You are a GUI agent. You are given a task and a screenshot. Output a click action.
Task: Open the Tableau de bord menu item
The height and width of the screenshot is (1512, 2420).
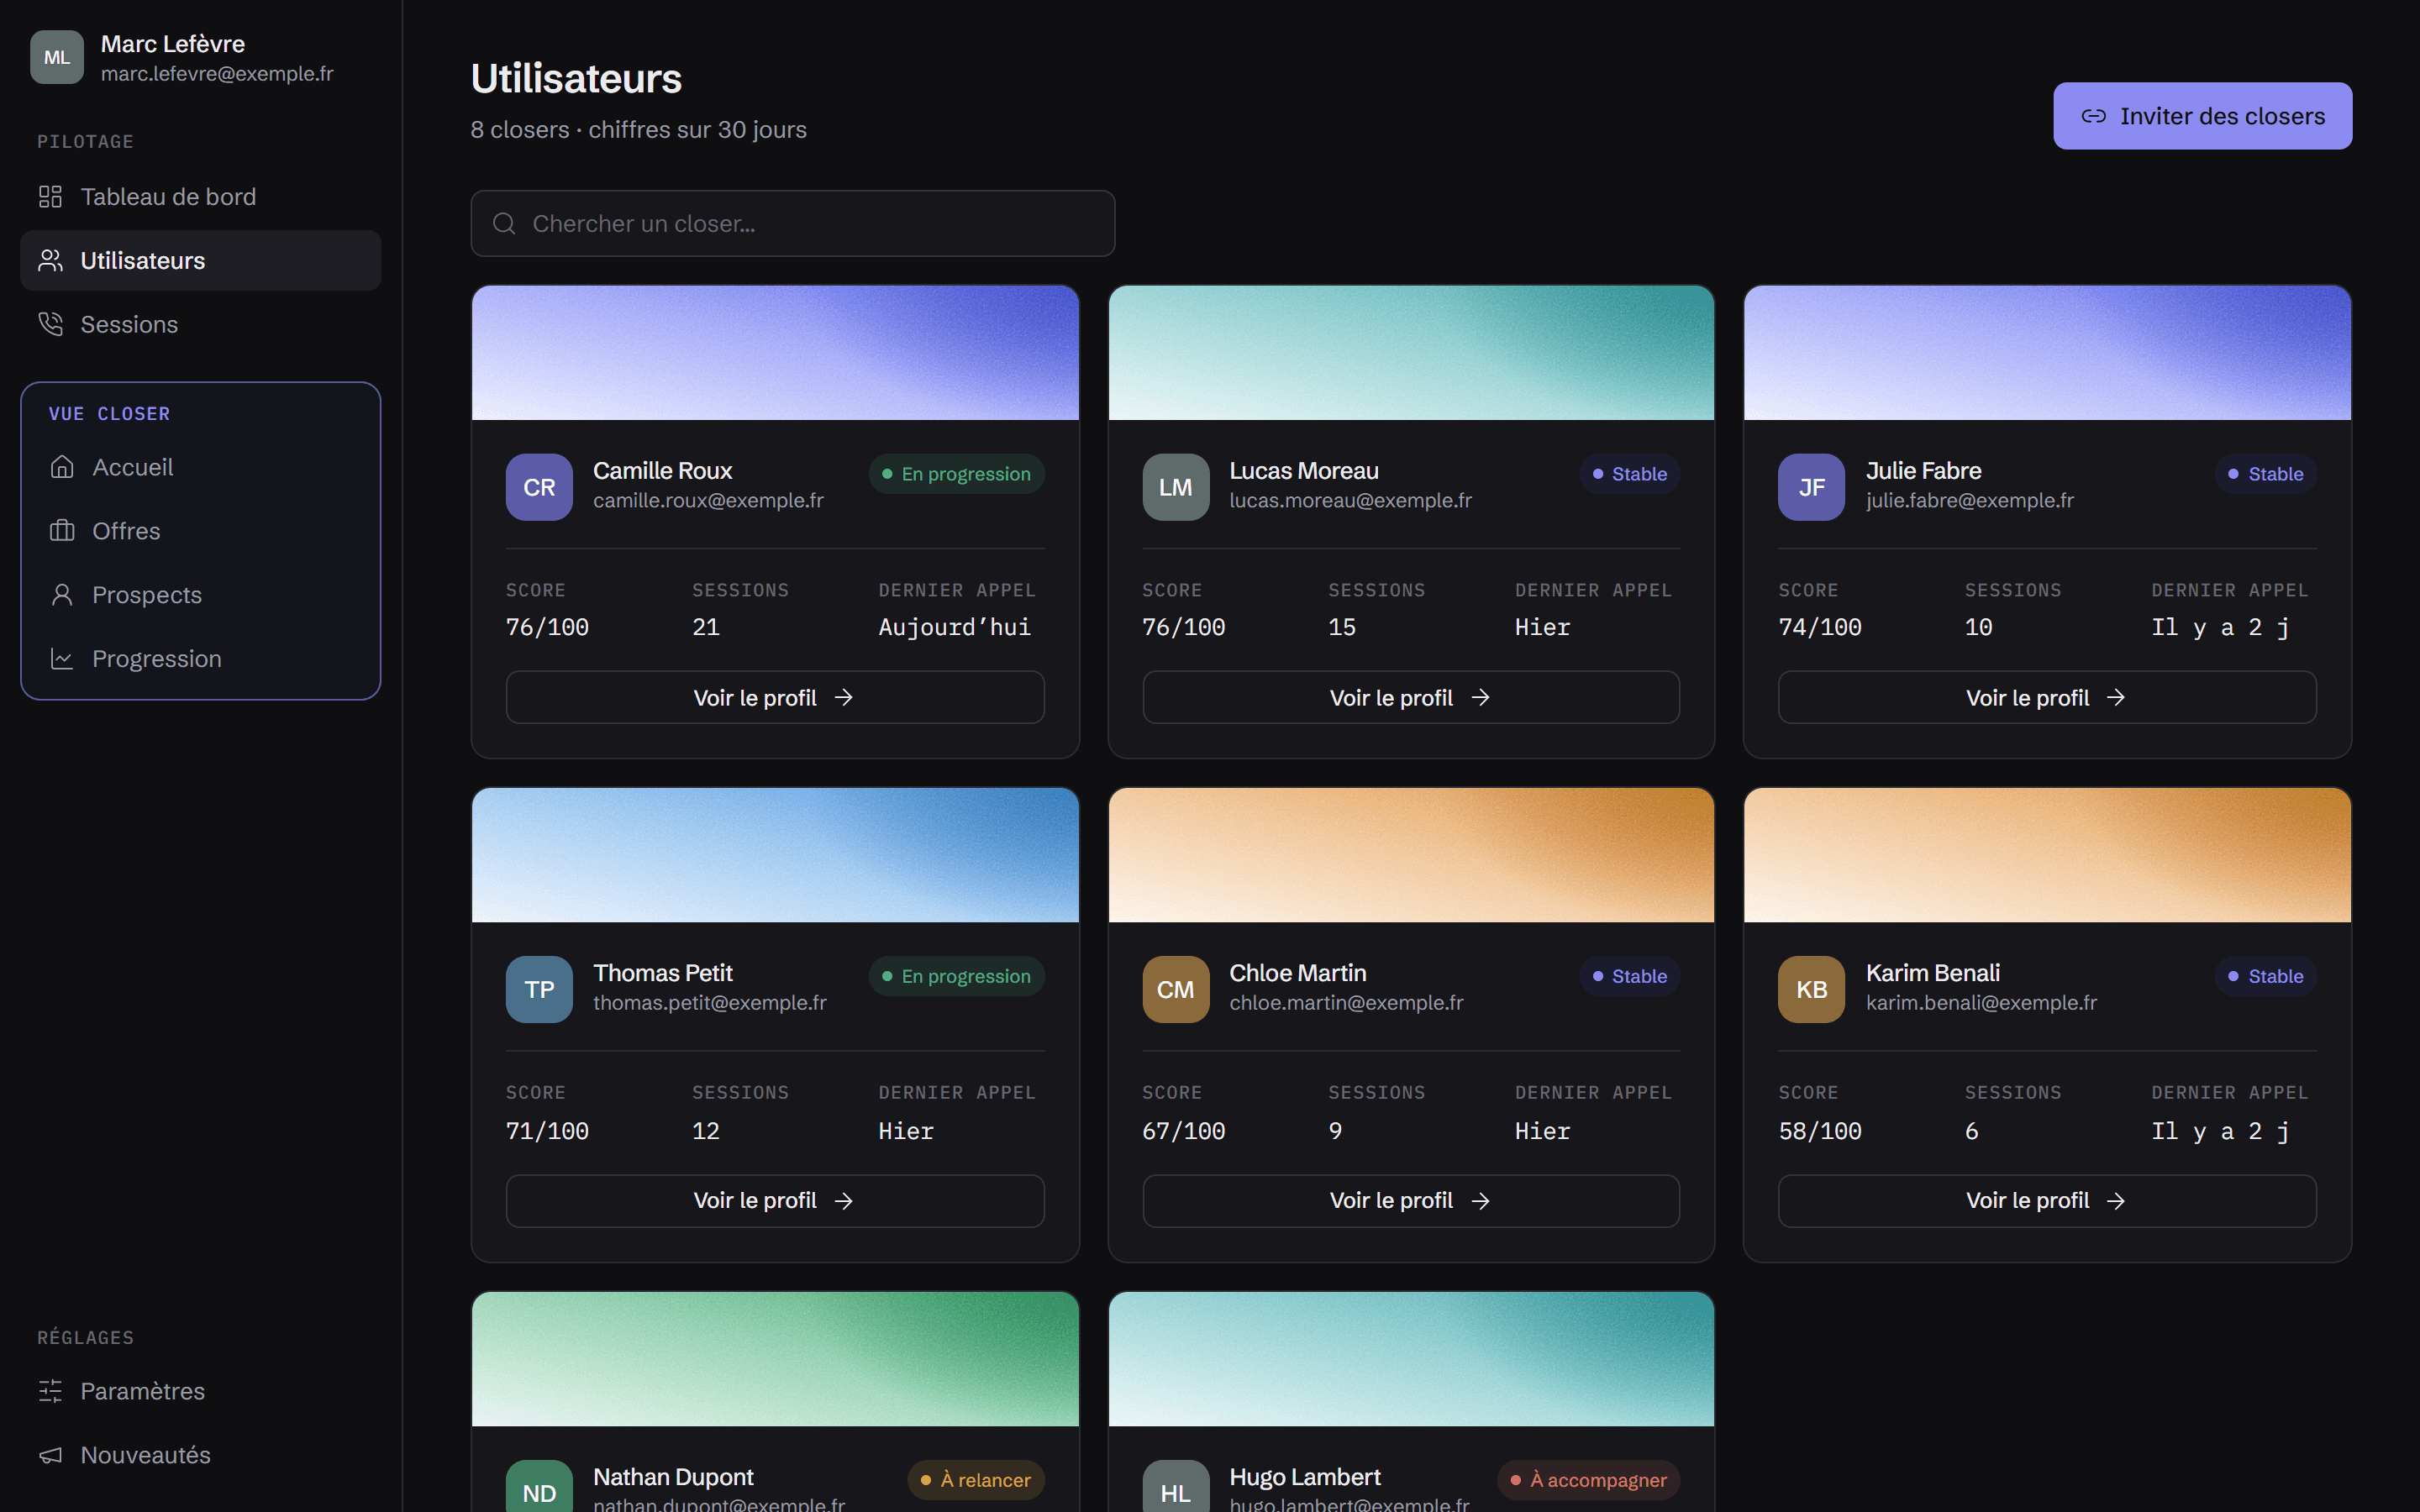coord(200,197)
